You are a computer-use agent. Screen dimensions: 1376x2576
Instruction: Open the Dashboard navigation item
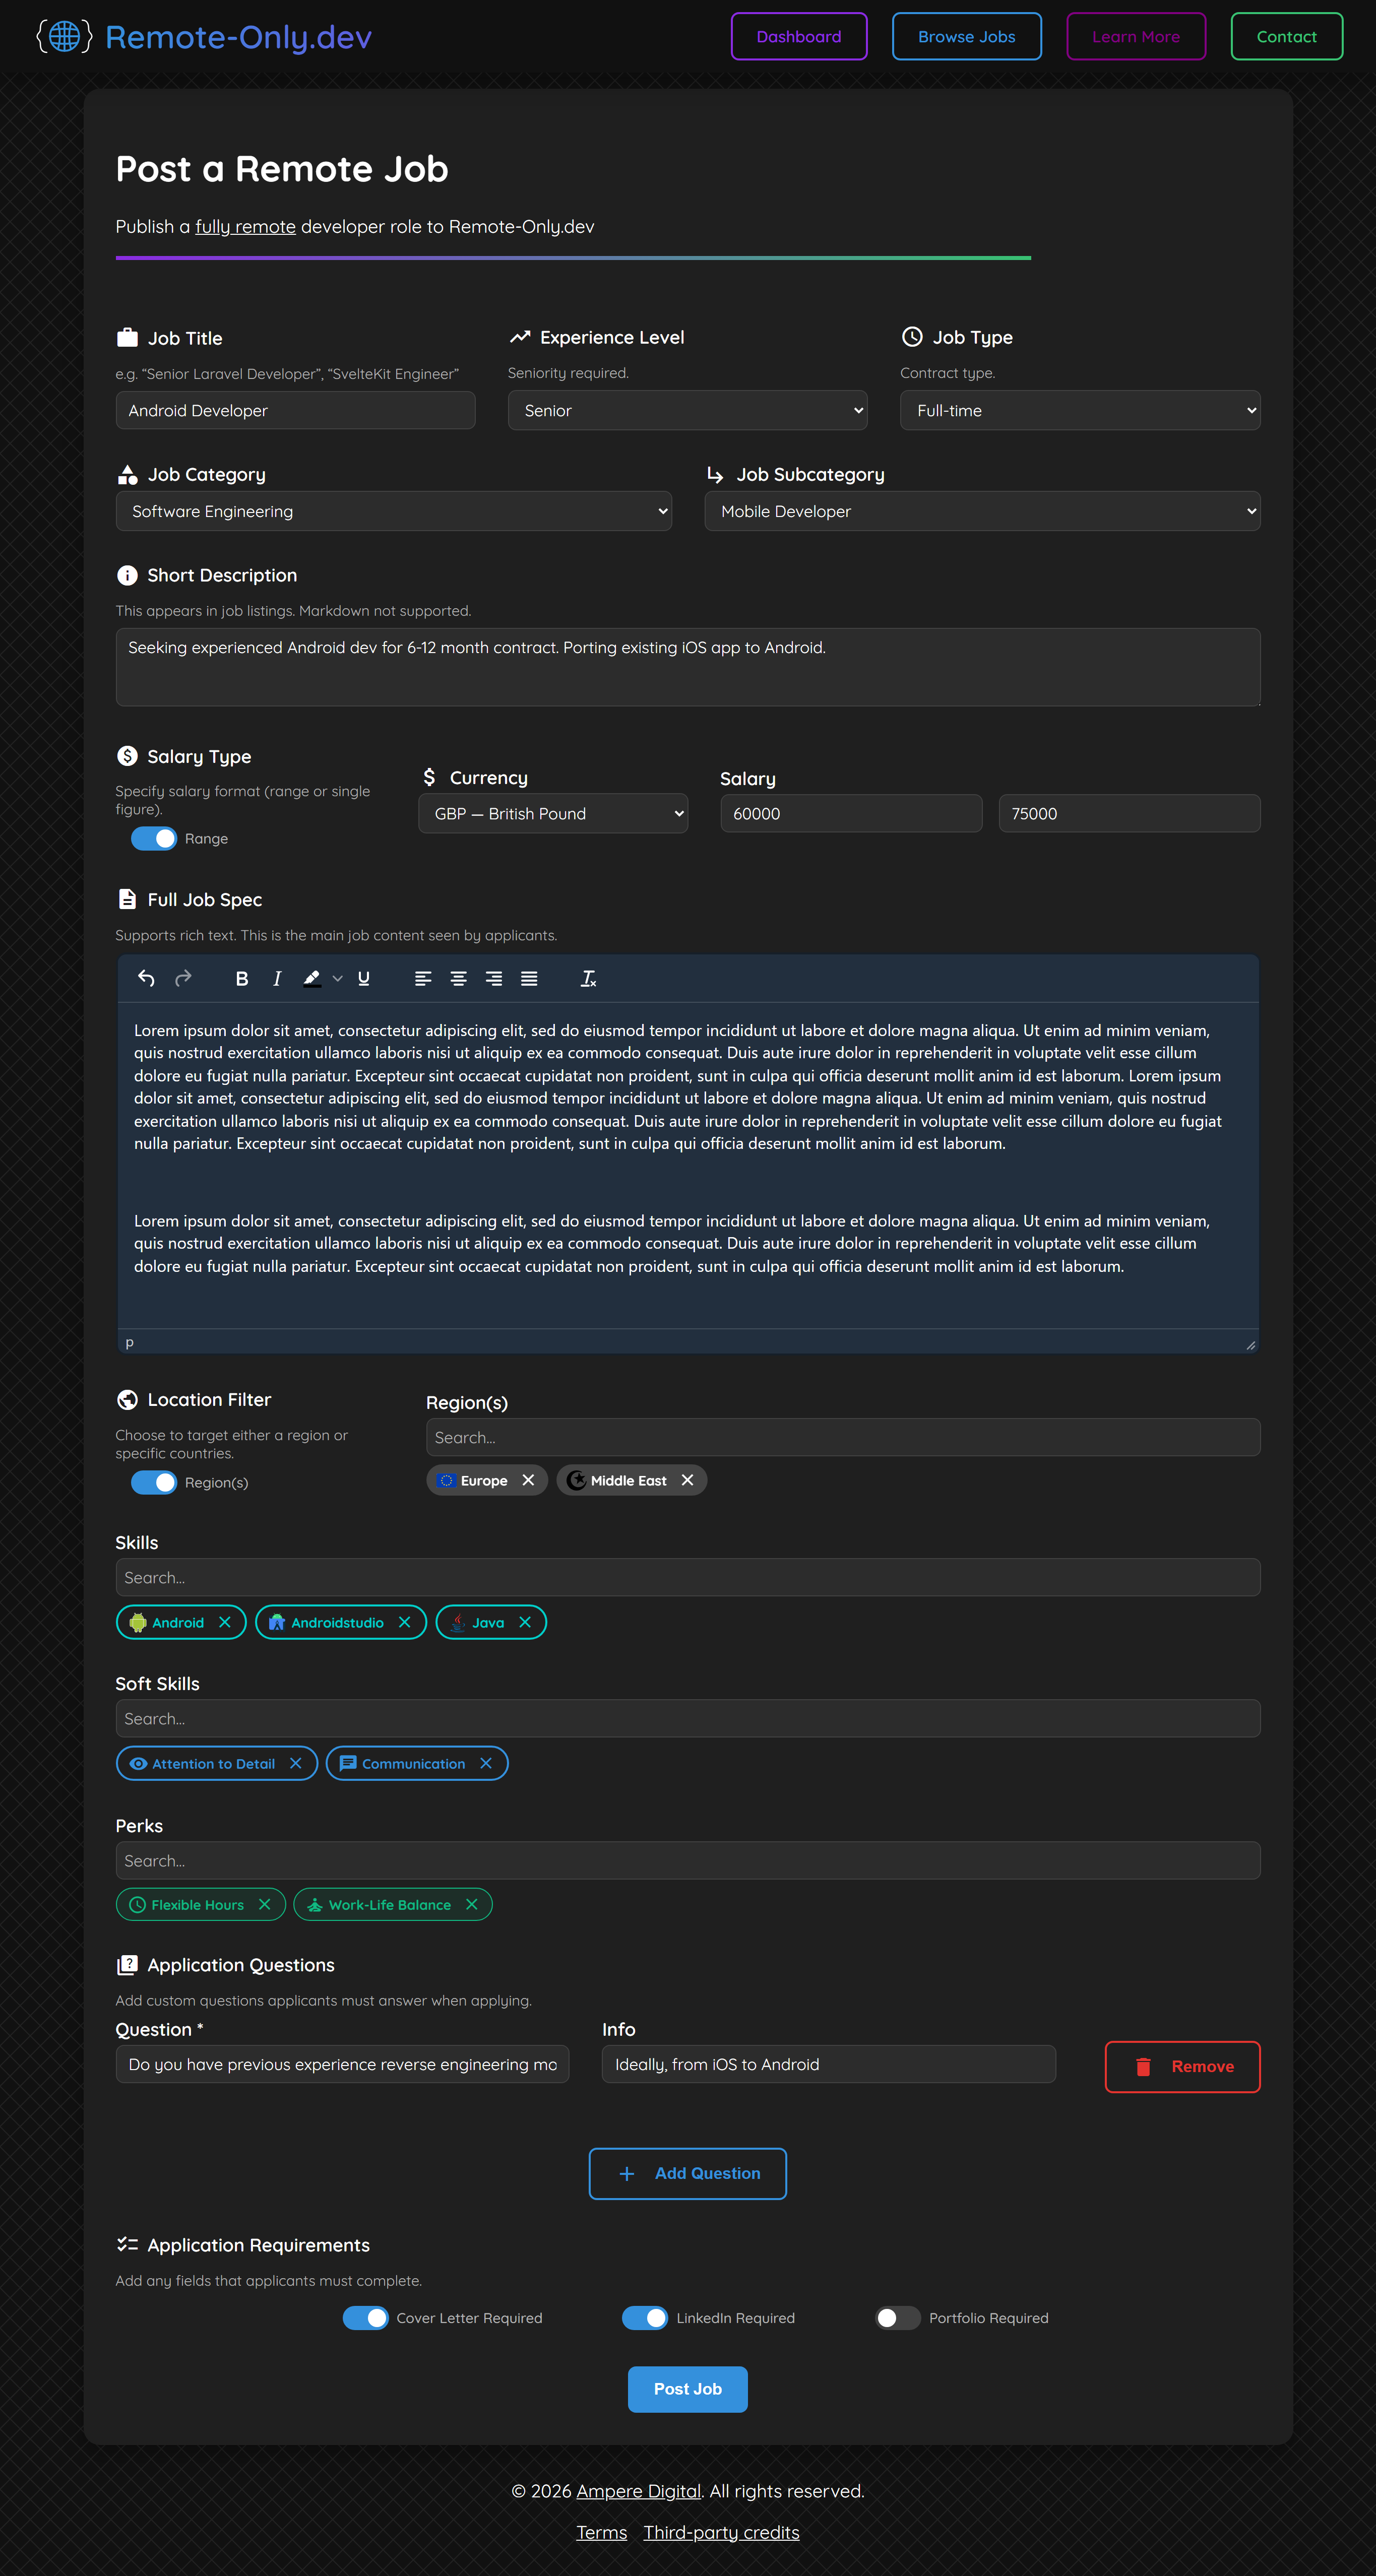[x=798, y=36]
